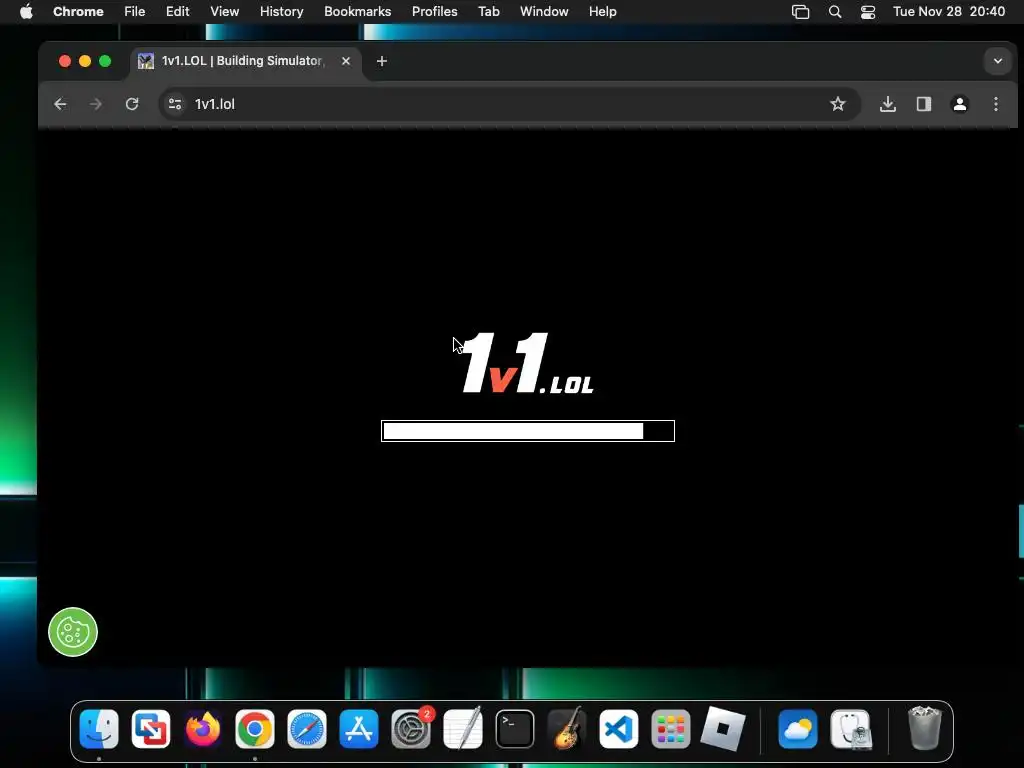Select the 1v1.LOL Building Simulator tab
The image size is (1024, 768).
[x=245, y=61]
